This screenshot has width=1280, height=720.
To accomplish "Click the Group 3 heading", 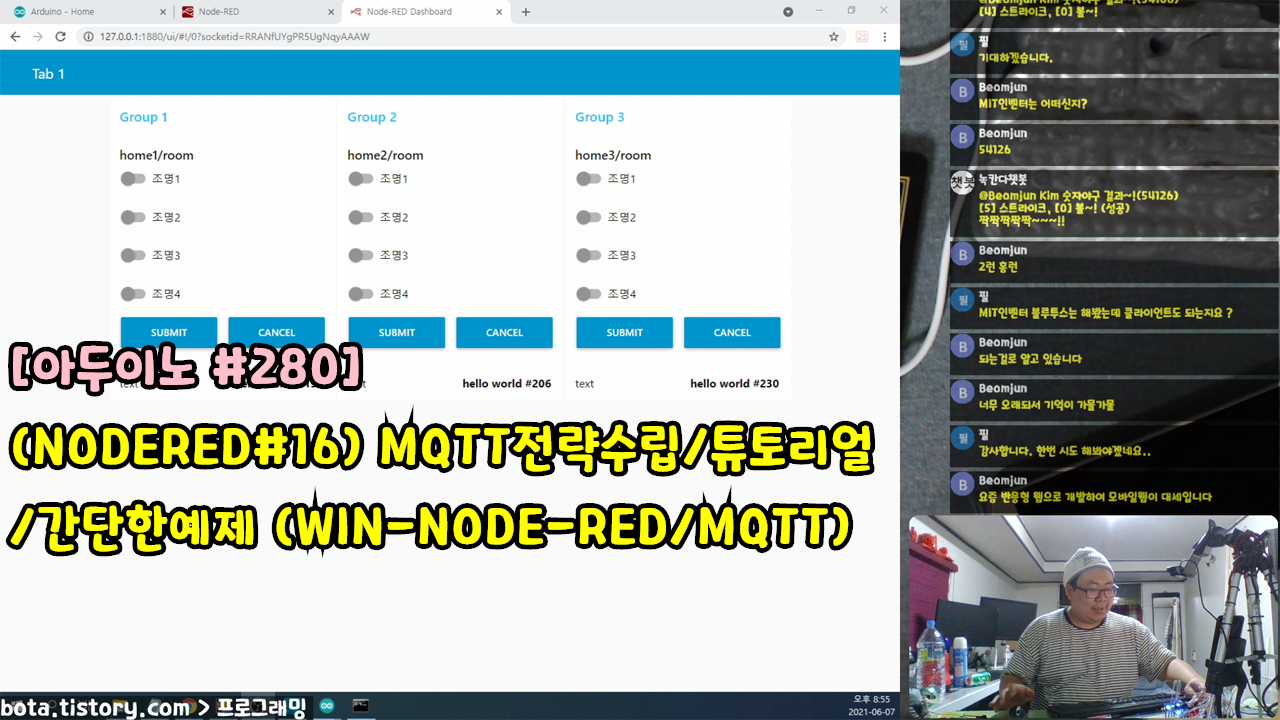I will (x=599, y=117).
